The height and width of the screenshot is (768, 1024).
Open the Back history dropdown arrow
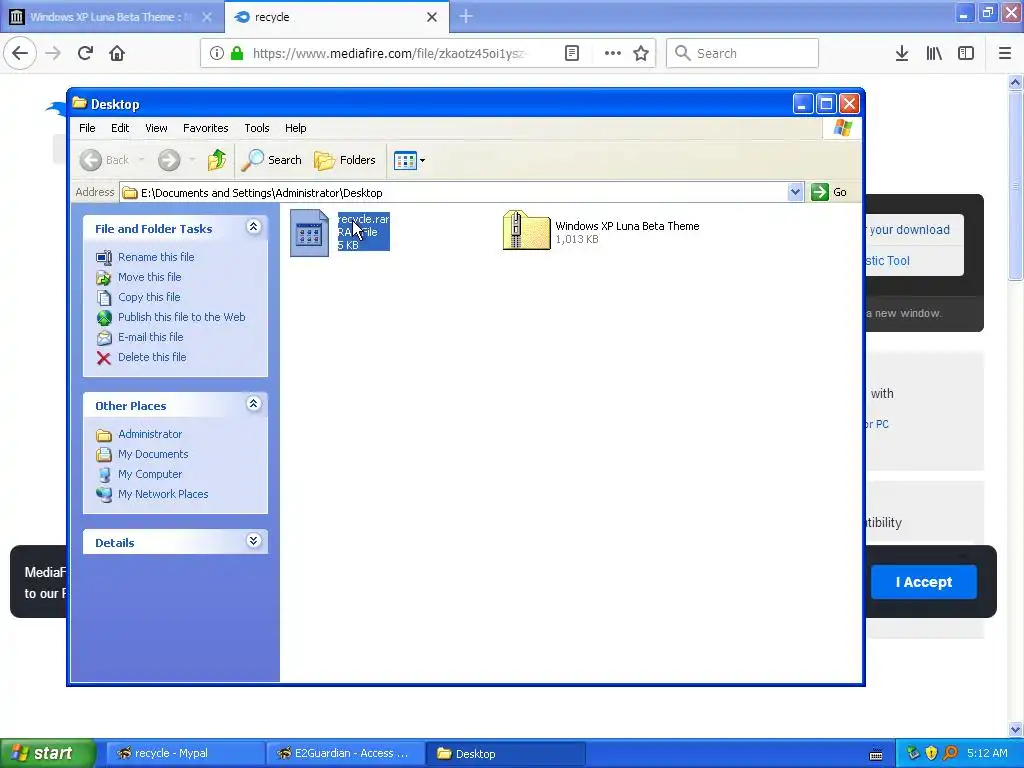click(x=142, y=160)
